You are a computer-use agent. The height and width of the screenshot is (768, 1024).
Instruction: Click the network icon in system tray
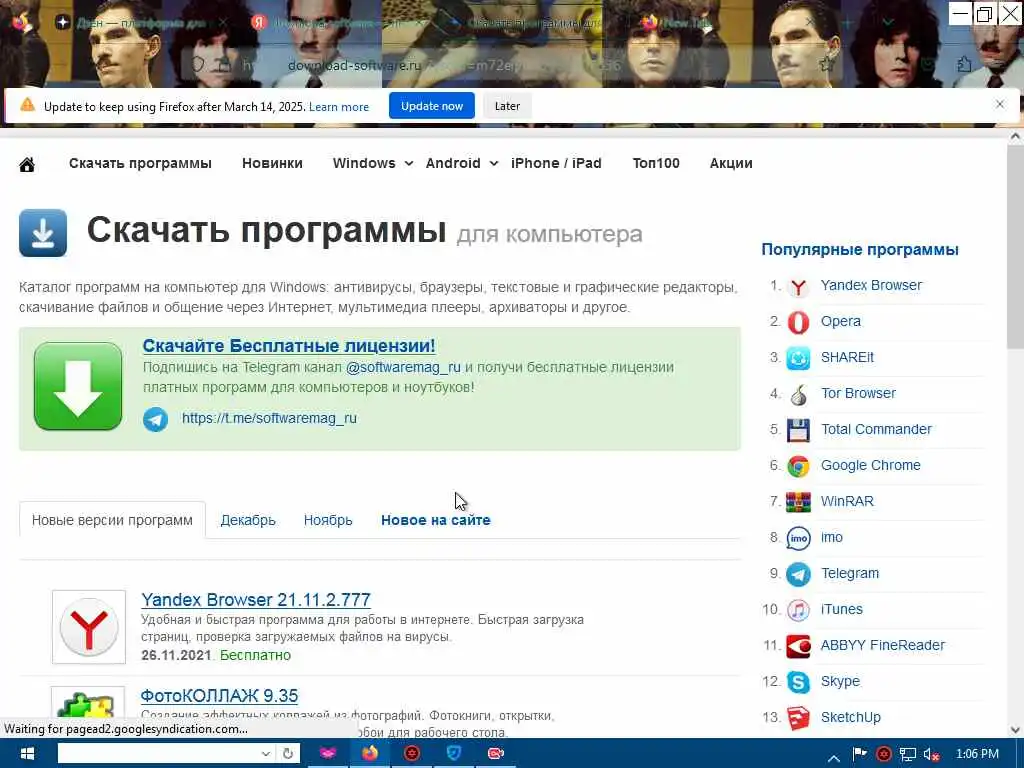coord(907,754)
